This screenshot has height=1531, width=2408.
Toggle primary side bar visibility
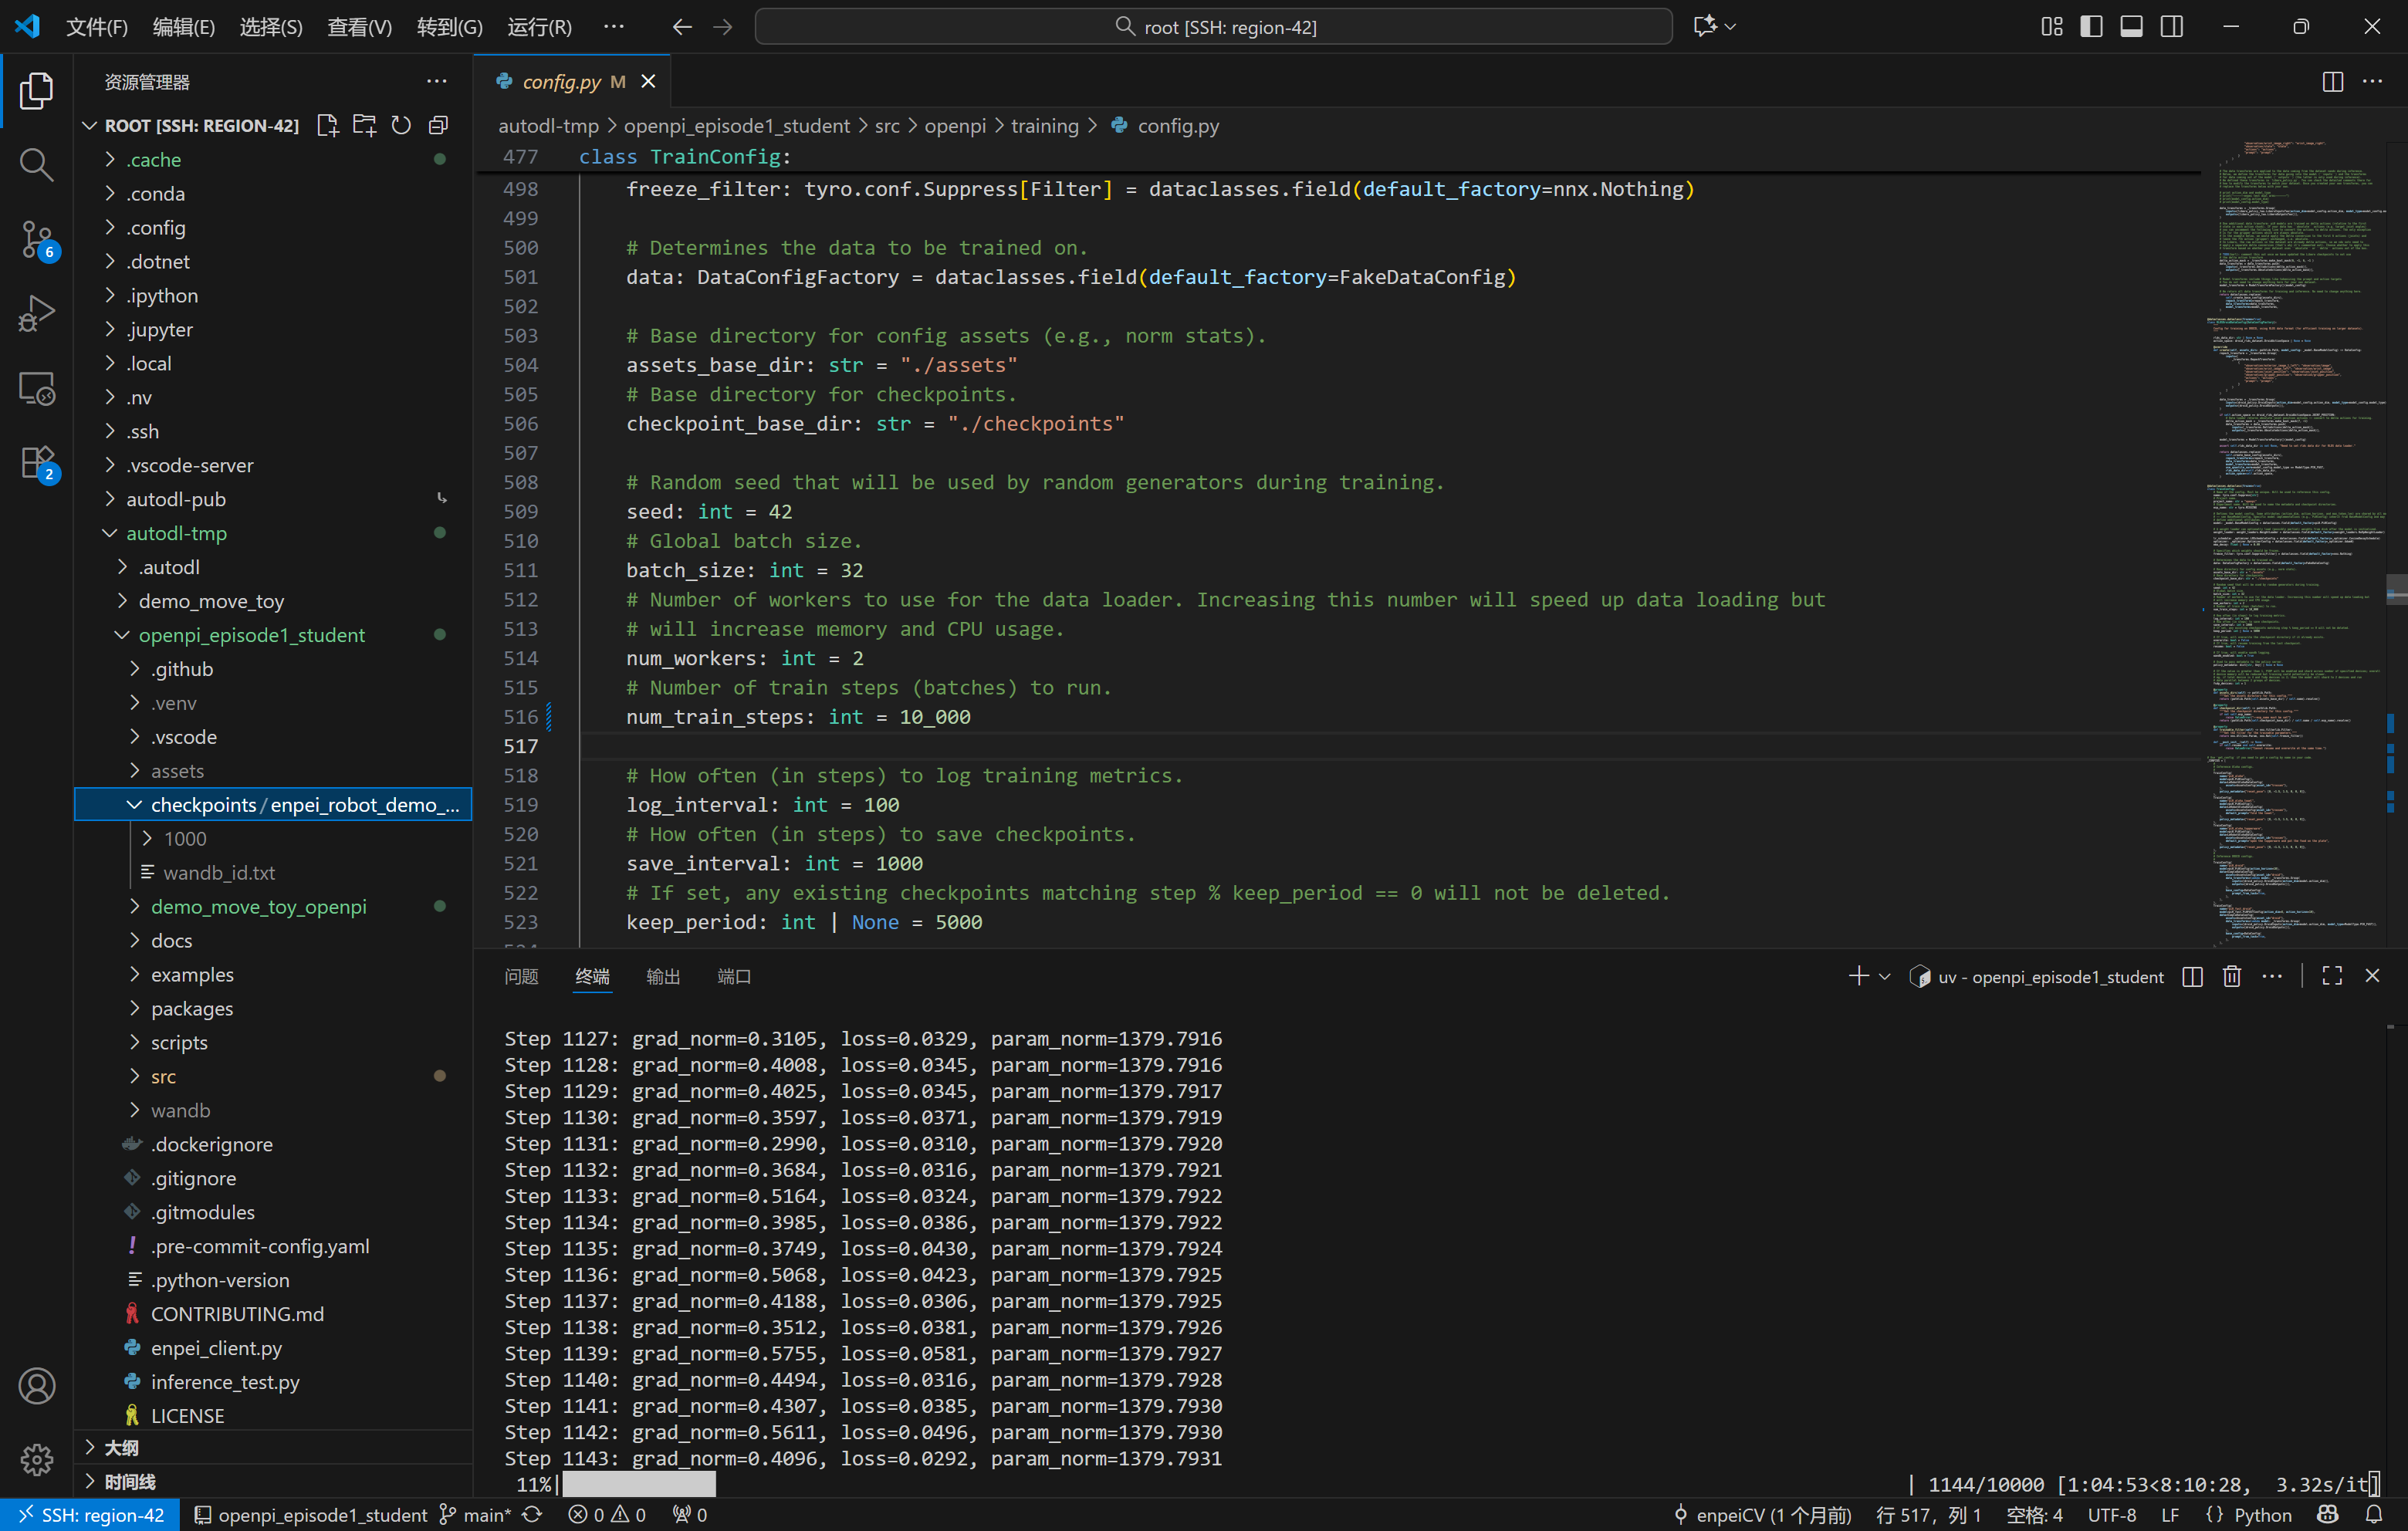pyautogui.click(x=2091, y=27)
